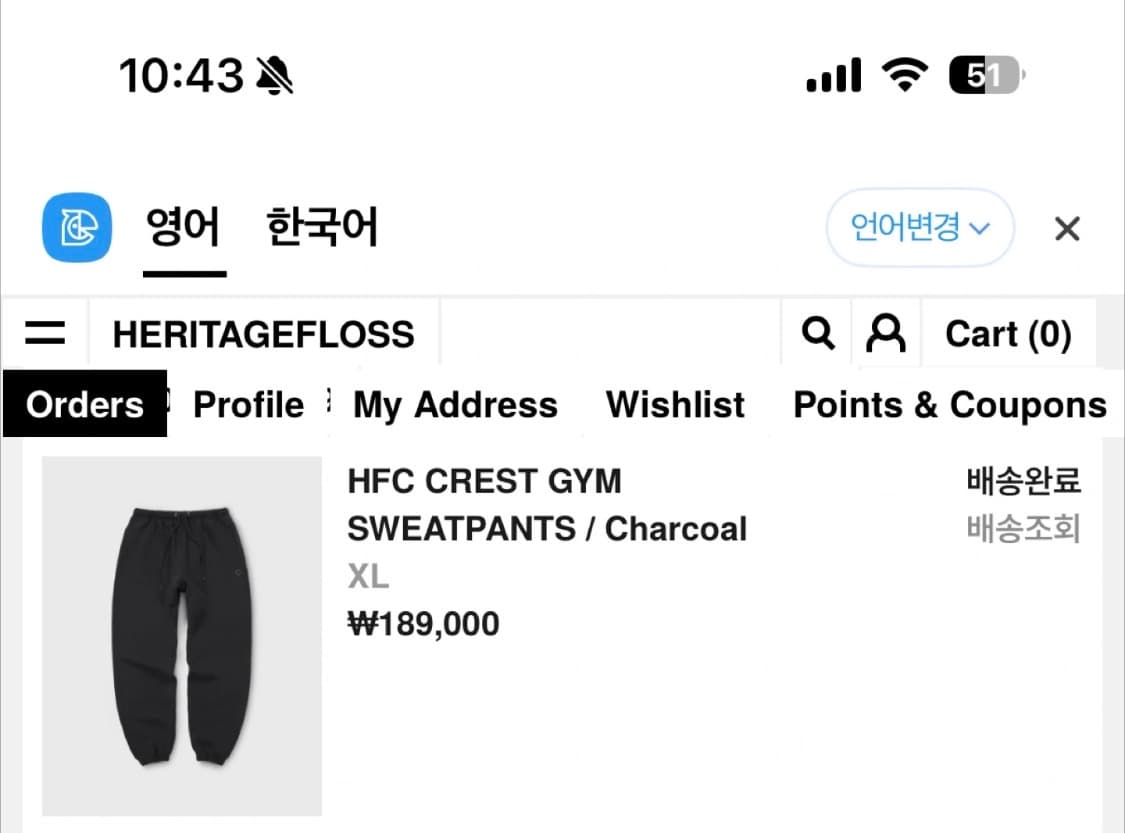The width and height of the screenshot is (1125, 833).
Task: Open the hamburger menu icon
Action: coord(45,333)
